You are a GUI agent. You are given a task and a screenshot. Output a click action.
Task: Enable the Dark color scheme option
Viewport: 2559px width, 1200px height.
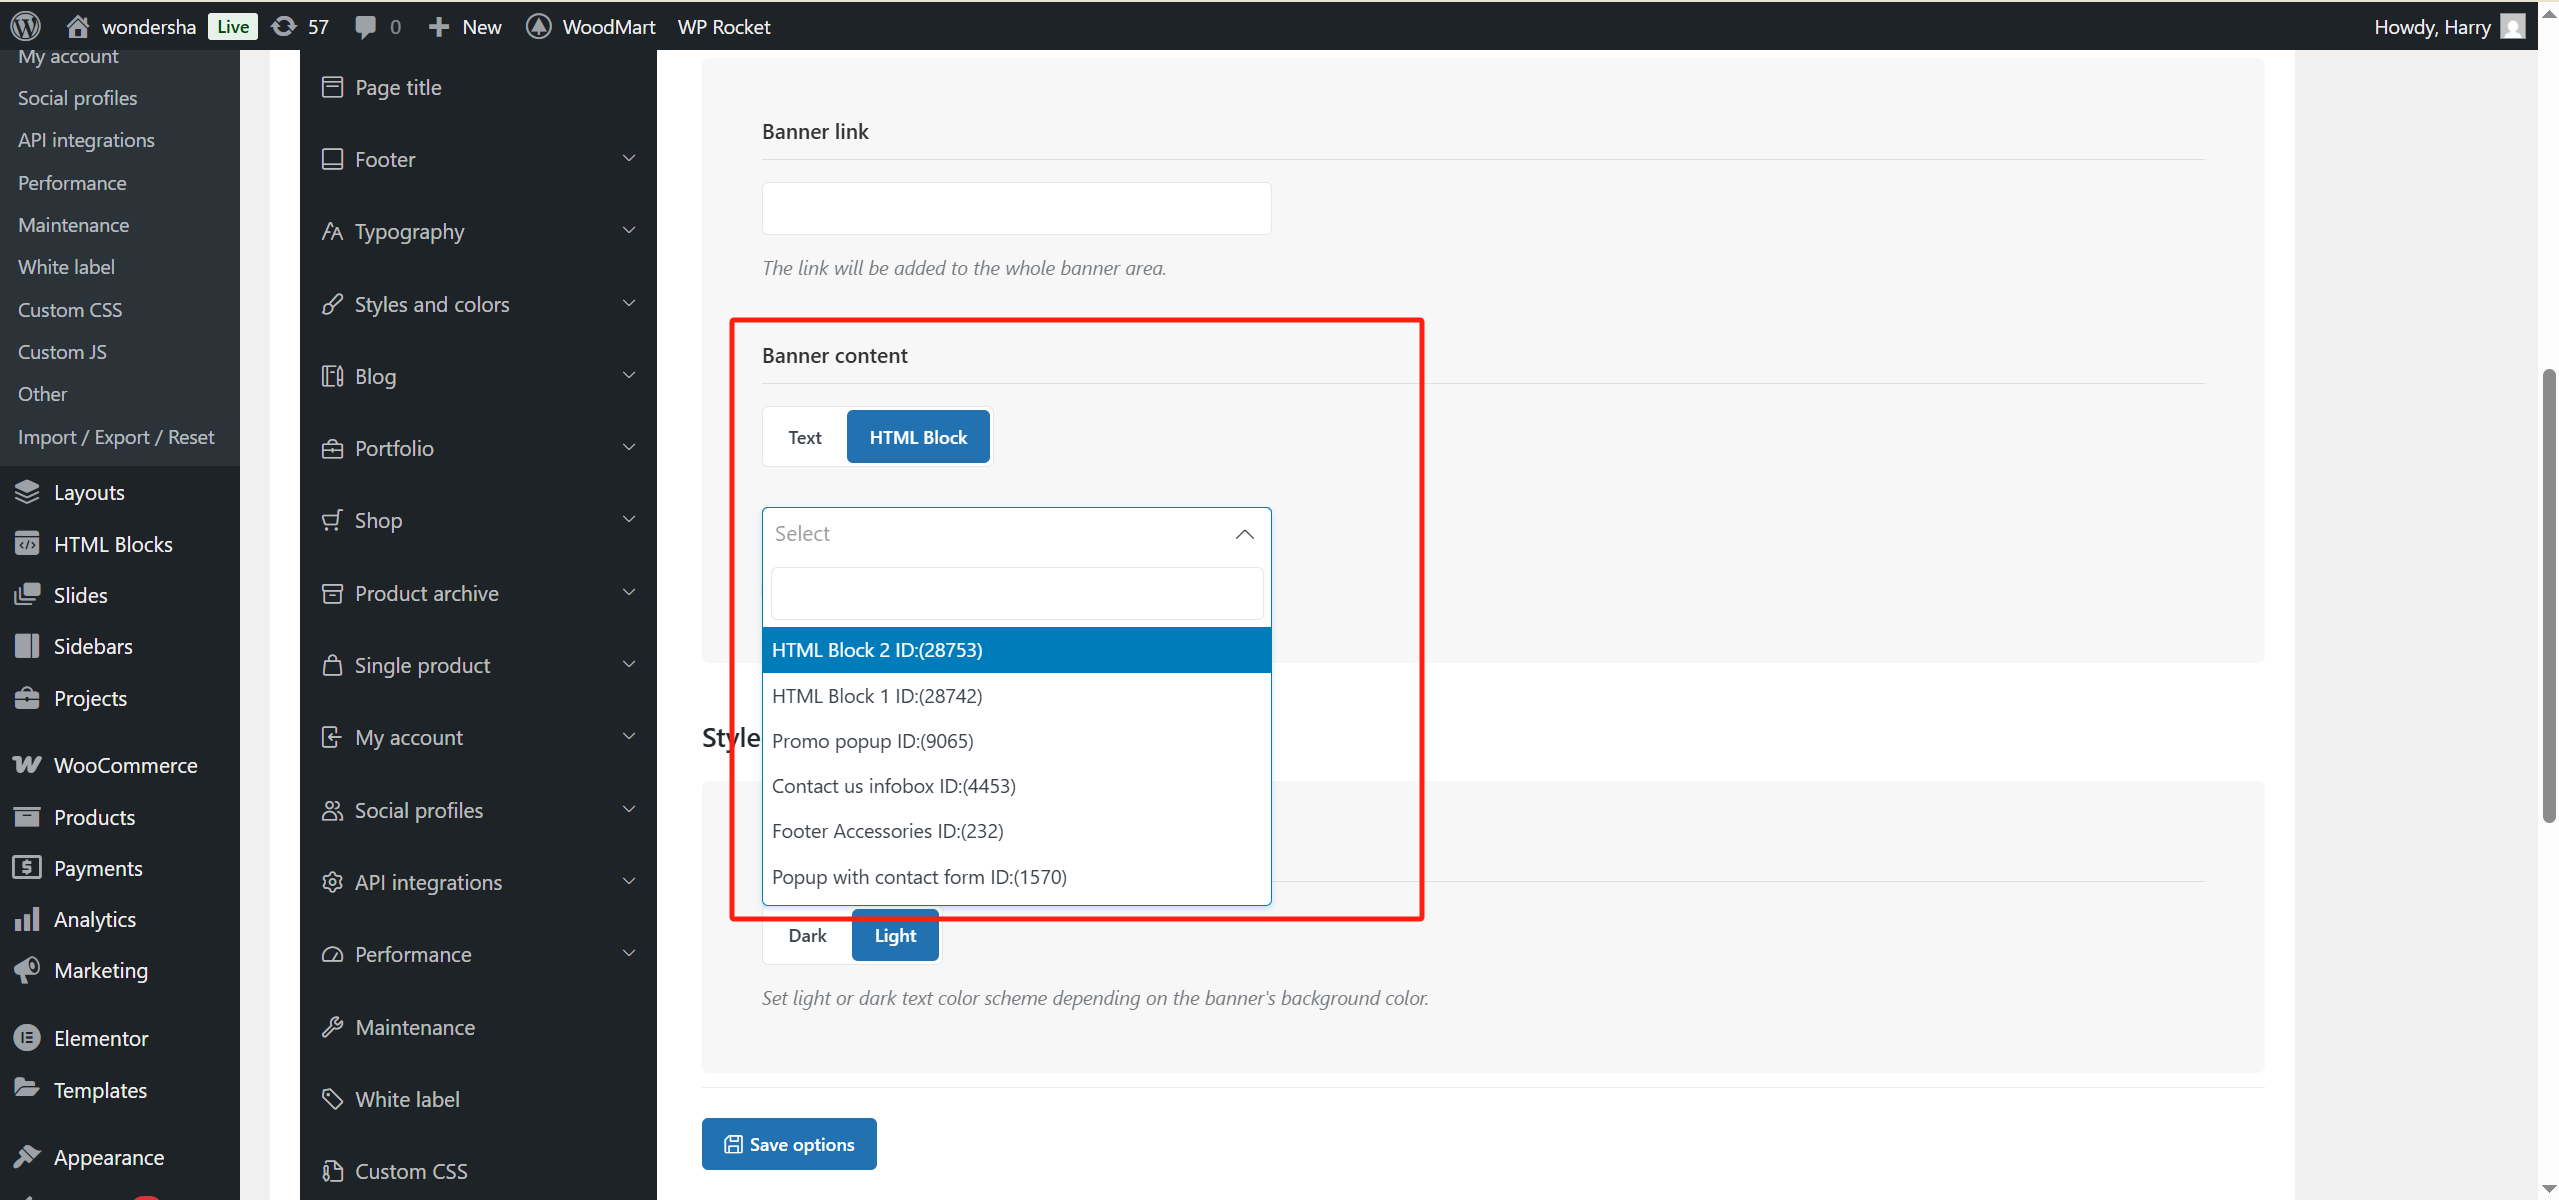pyautogui.click(x=806, y=935)
